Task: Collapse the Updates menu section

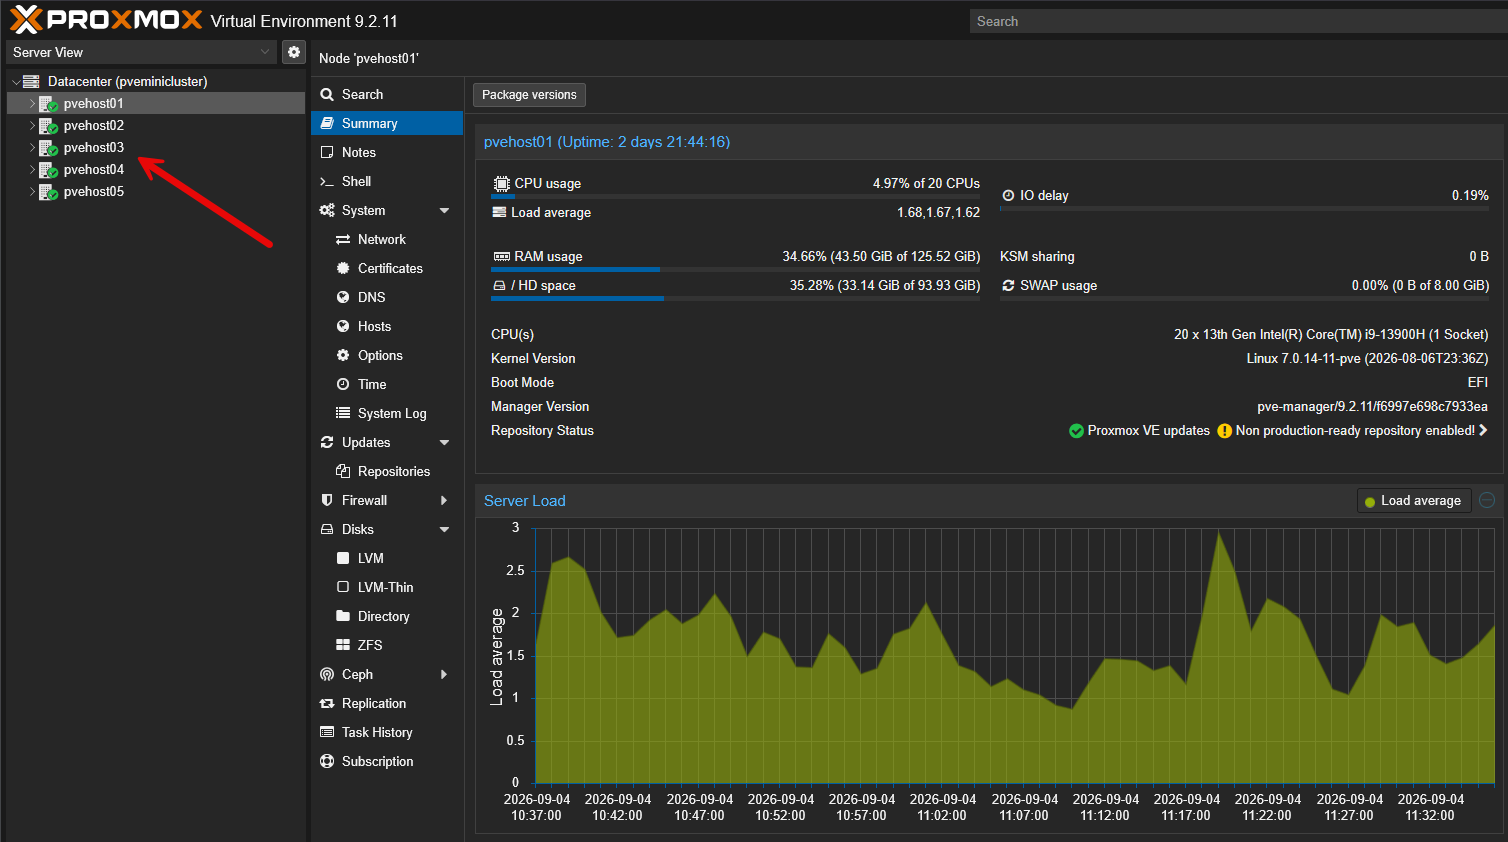Action: [x=445, y=443]
